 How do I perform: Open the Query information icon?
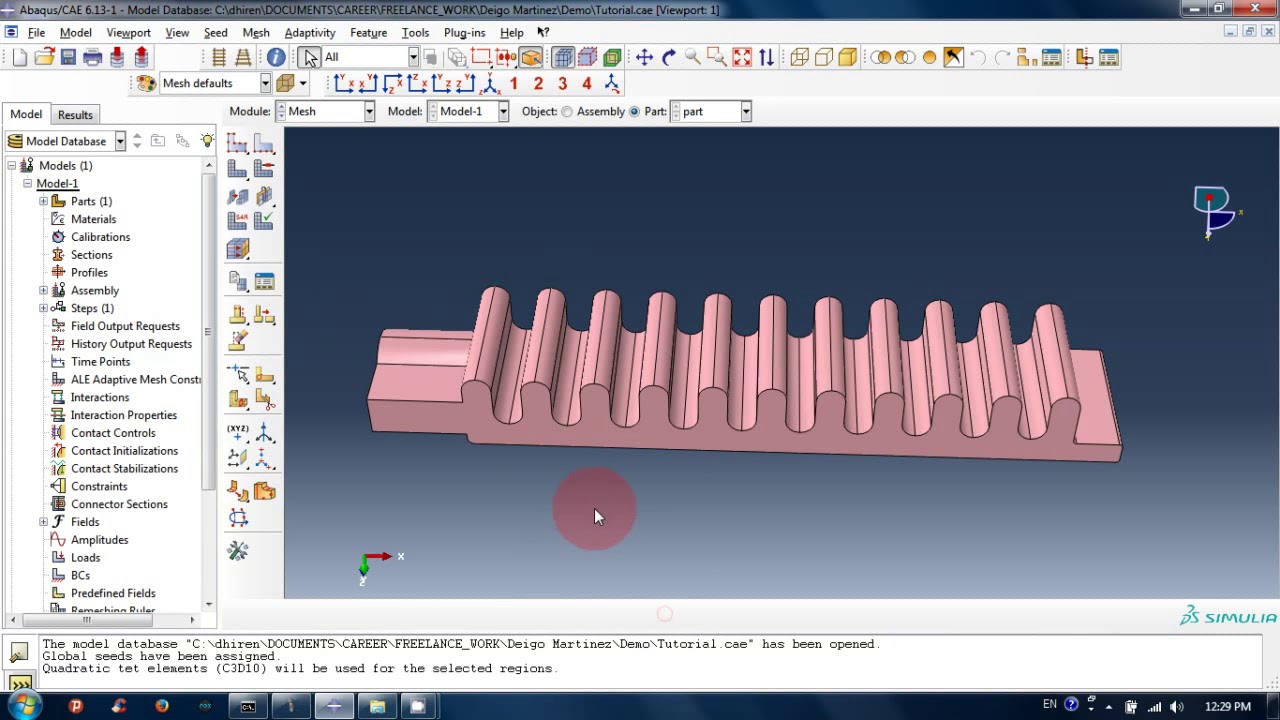[x=276, y=58]
